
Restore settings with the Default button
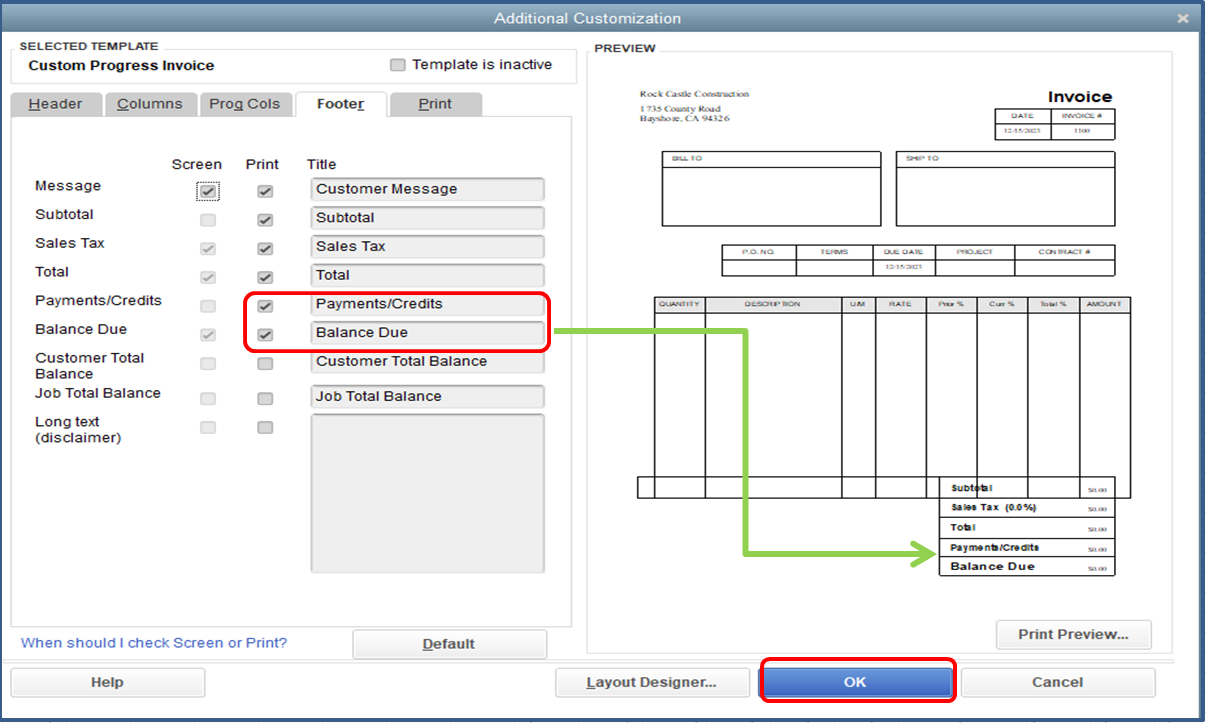[x=449, y=643]
